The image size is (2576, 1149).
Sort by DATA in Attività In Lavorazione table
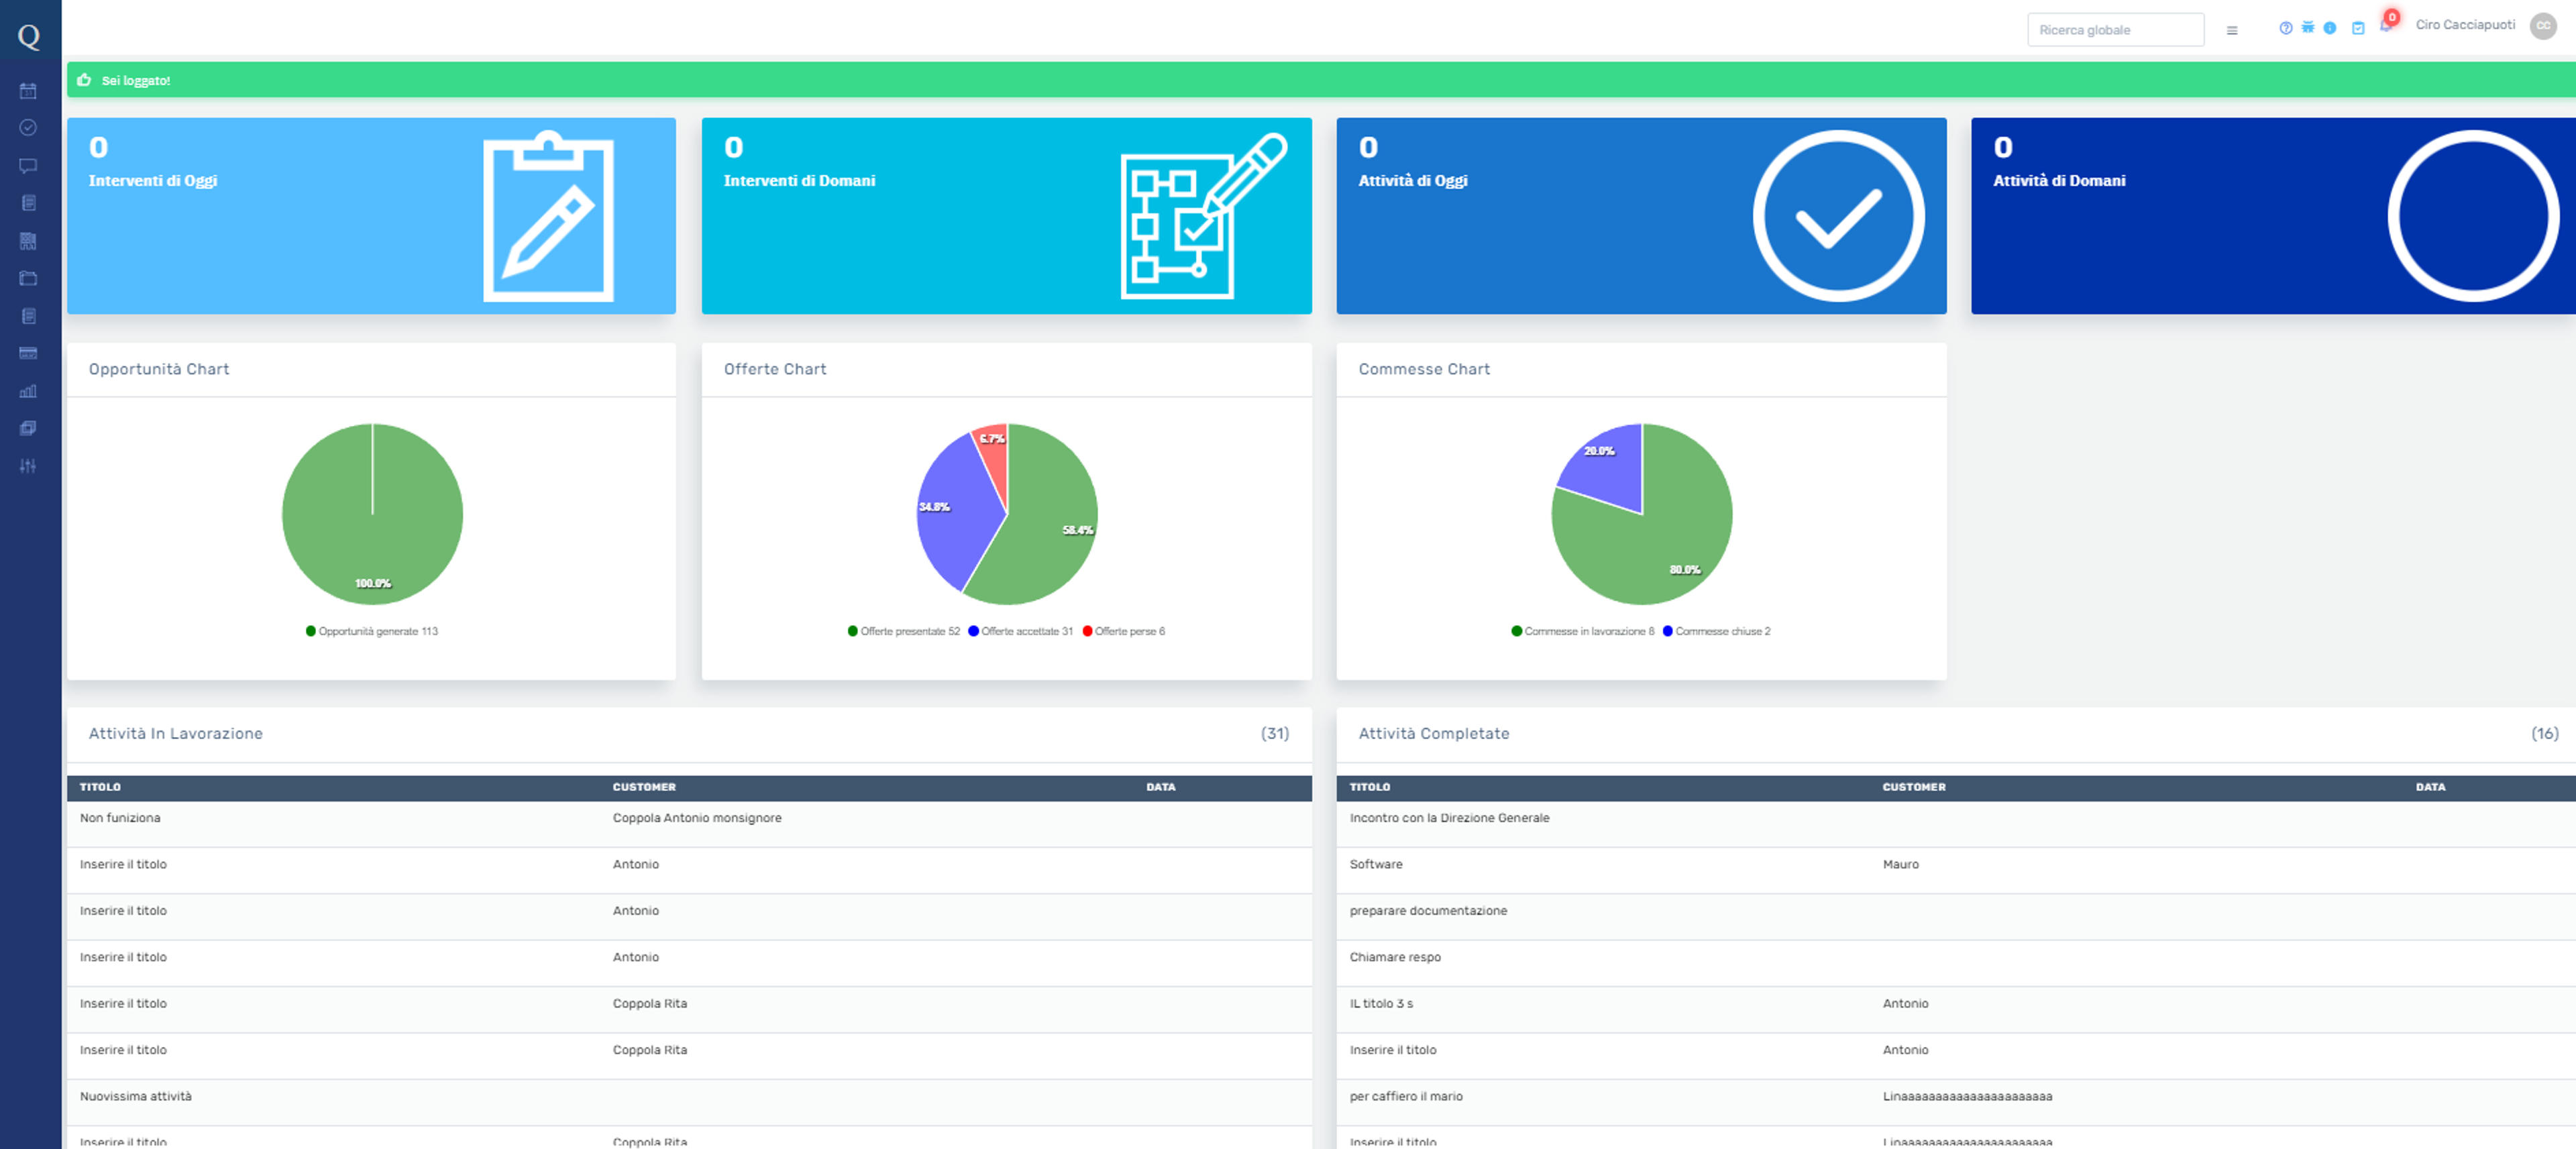tap(1161, 787)
